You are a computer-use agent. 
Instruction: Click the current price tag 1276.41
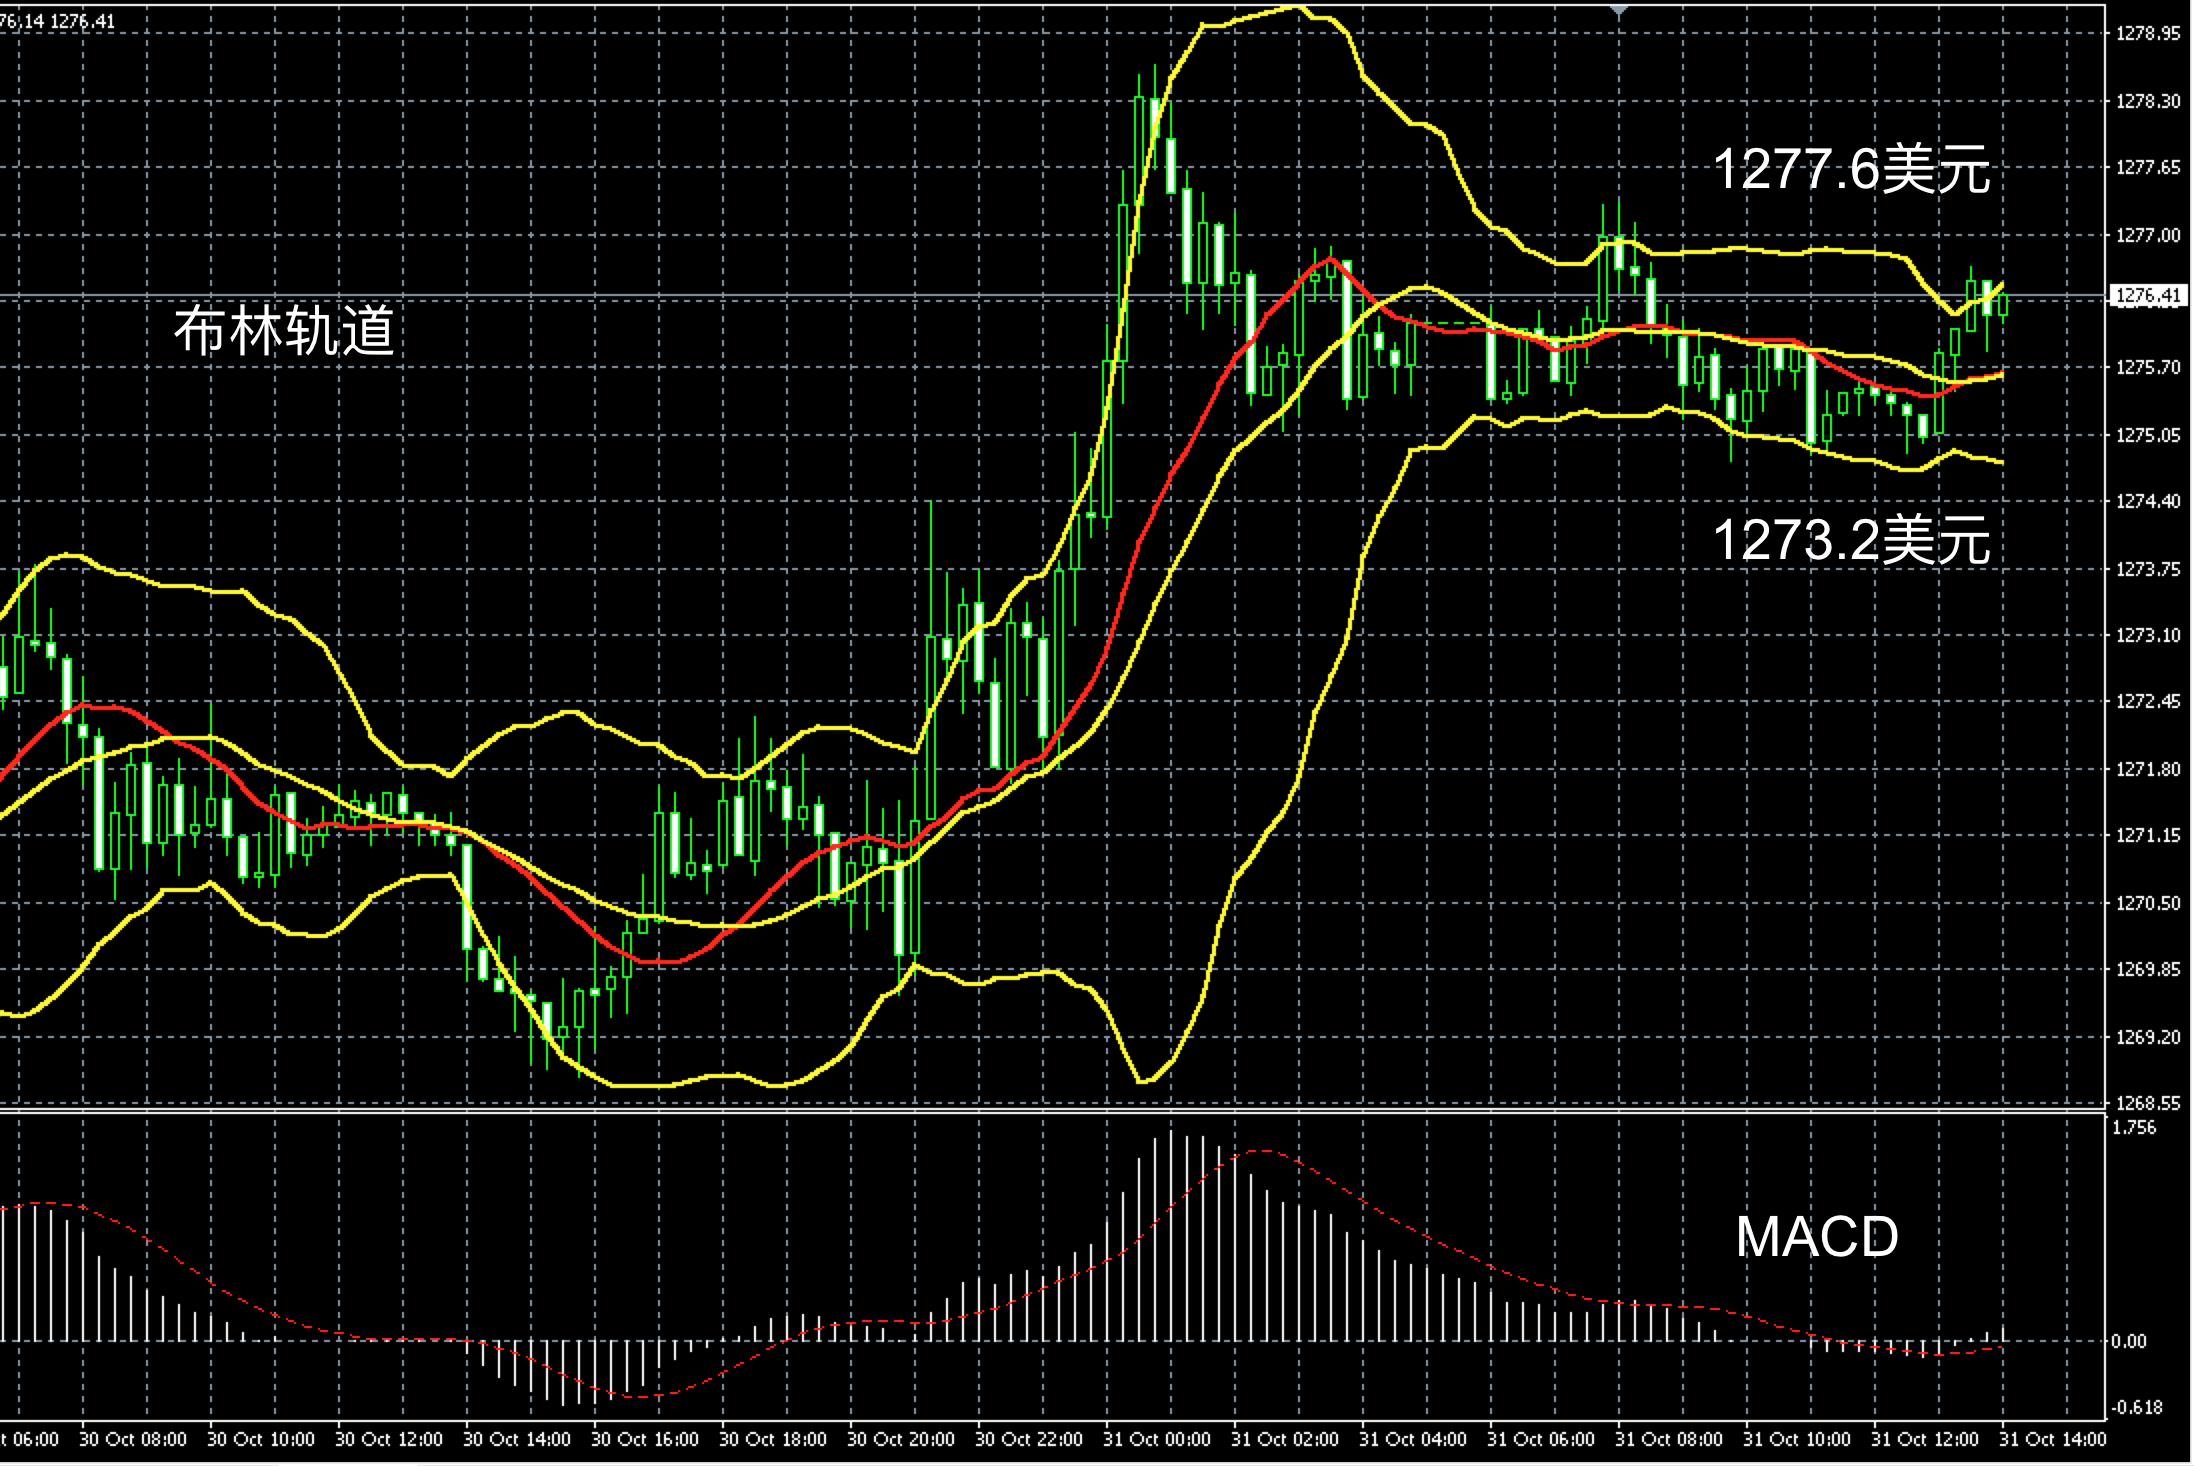point(2147,296)
